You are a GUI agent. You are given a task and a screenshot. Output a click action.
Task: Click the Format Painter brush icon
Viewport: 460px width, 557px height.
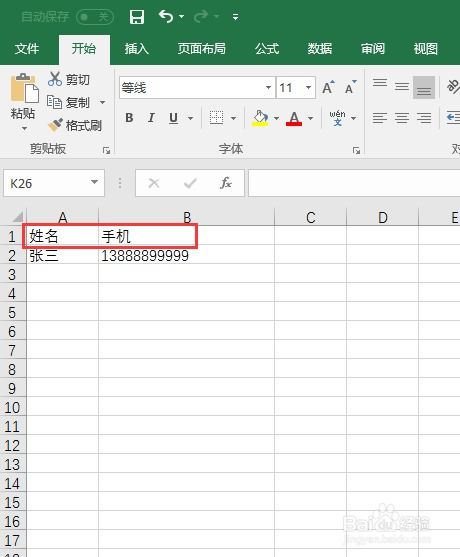tap(55, 125)
